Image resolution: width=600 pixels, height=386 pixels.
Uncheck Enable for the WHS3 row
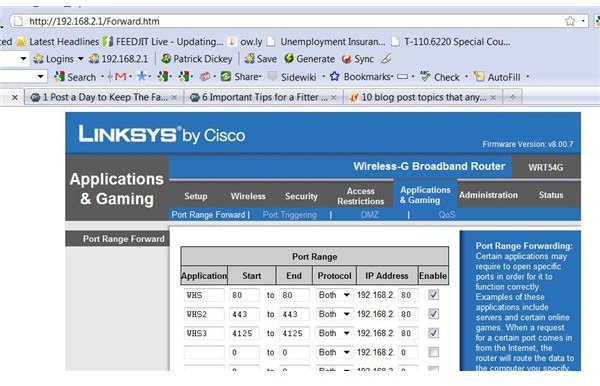click(433, 333)
